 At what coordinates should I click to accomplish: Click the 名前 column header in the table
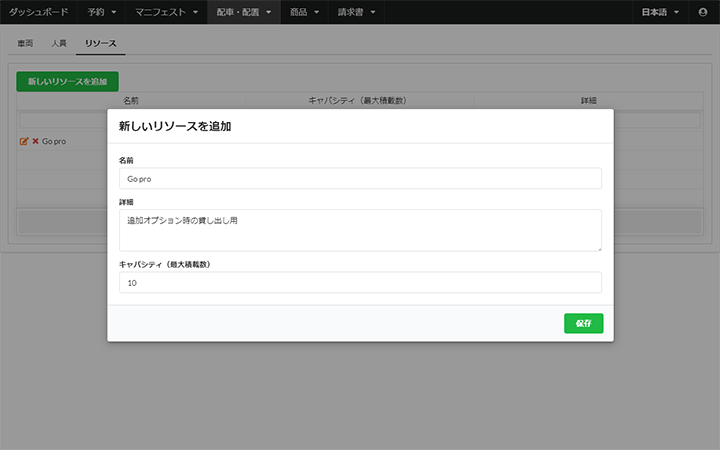(x=131, y=100)
